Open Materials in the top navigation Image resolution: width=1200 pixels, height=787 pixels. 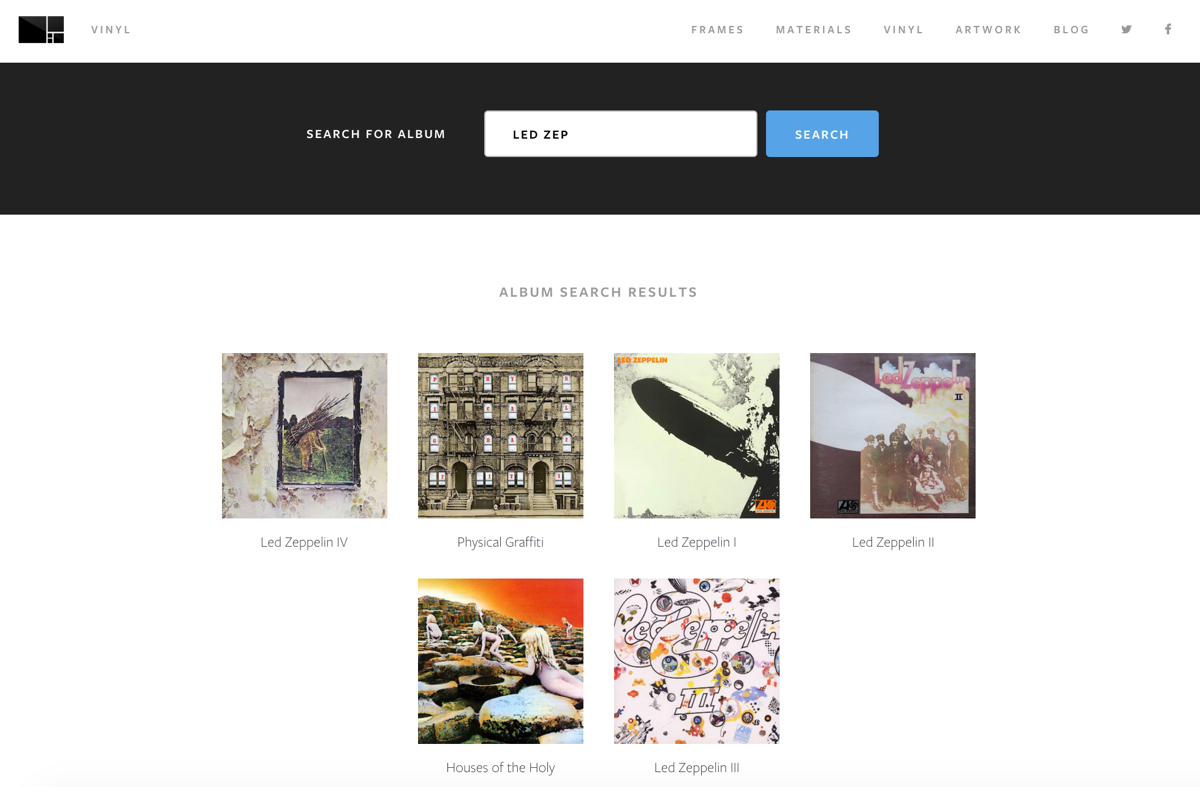(x=813, y=30)
